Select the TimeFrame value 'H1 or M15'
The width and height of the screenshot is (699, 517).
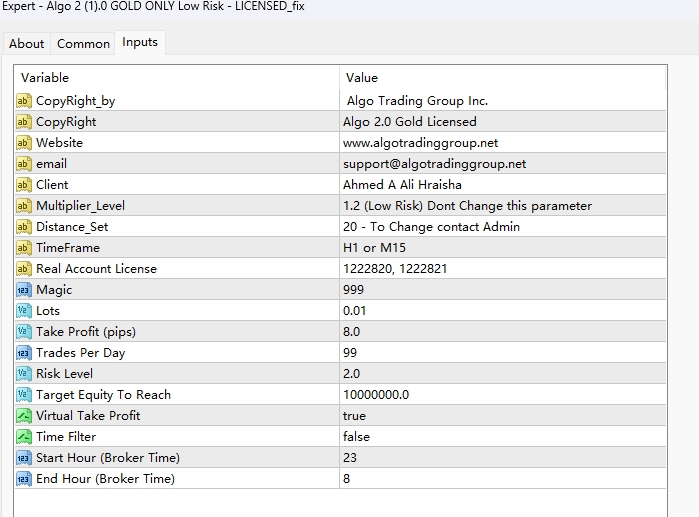tap(374, 248)
